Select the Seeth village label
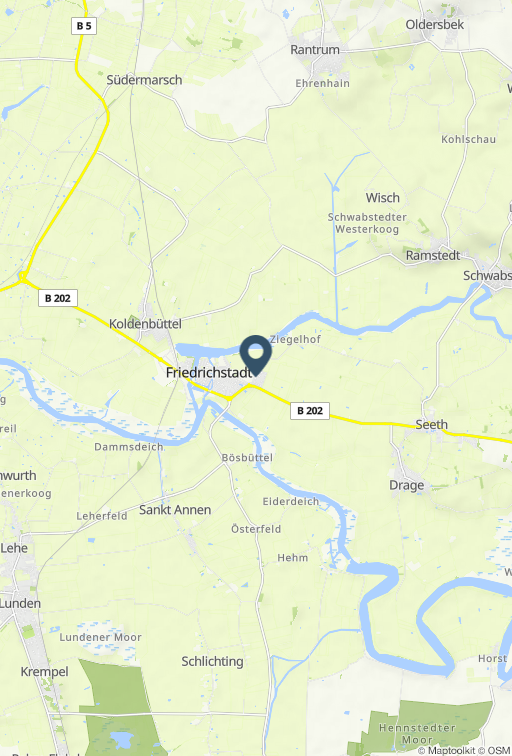512x756 pixels. [431, 425]
